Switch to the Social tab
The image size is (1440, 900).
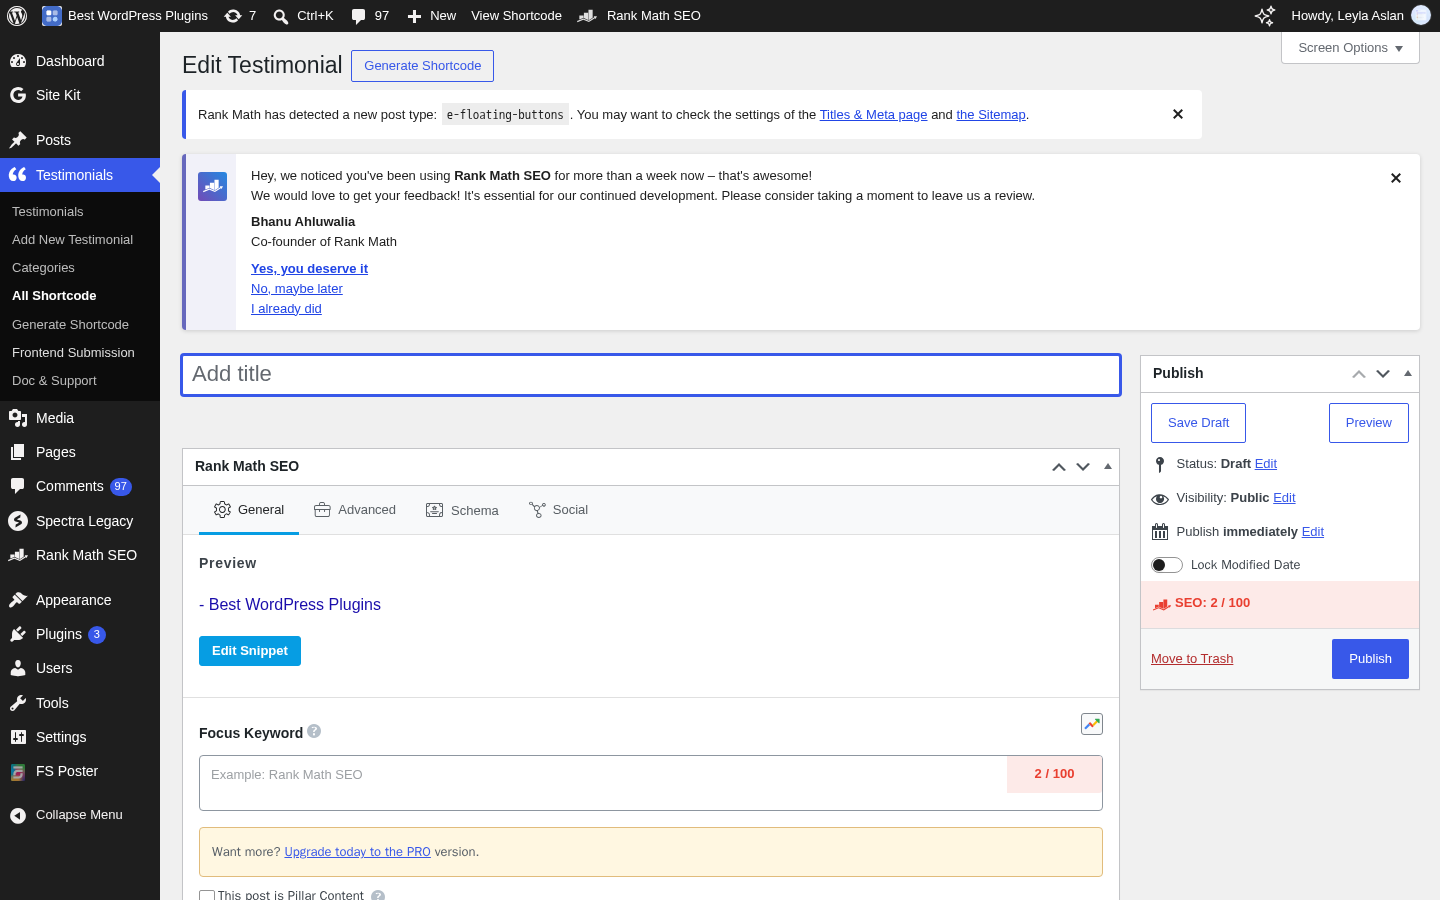click(x=558, y=510)
